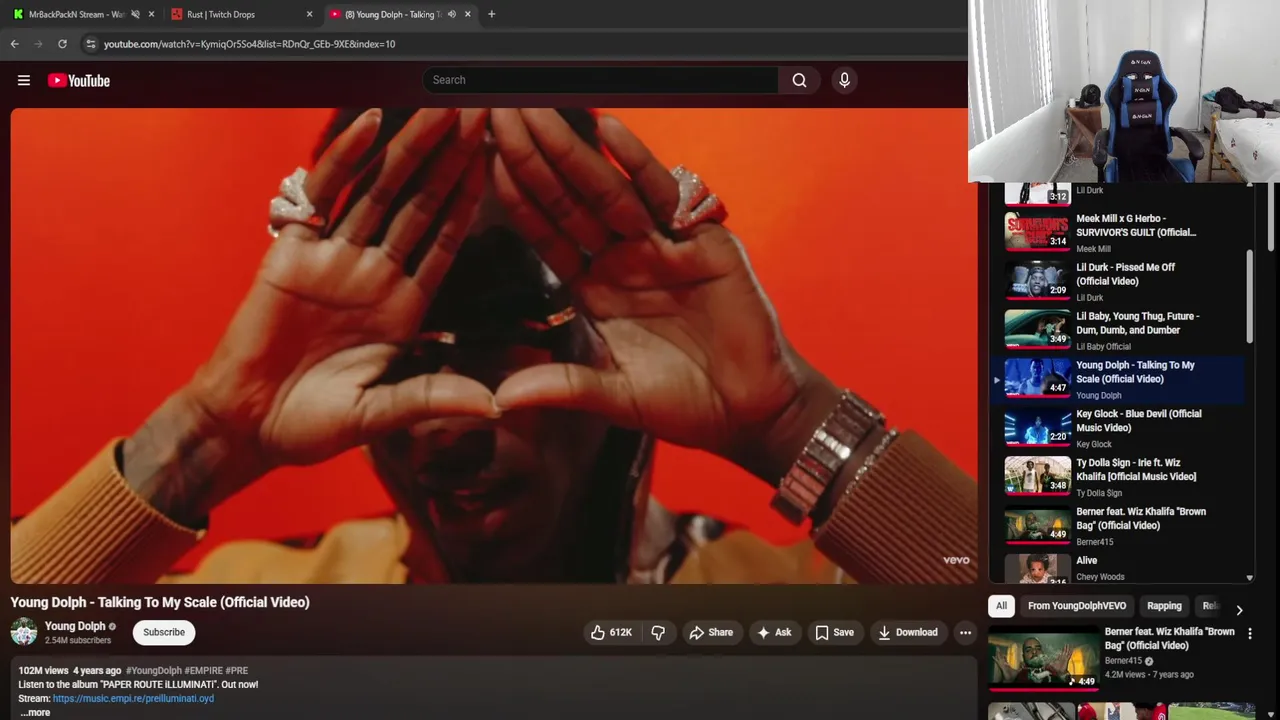This screenshot has width=1280, height=720.
Task: Open the YouTube hamburger guide menu
Action: point(24,80)
